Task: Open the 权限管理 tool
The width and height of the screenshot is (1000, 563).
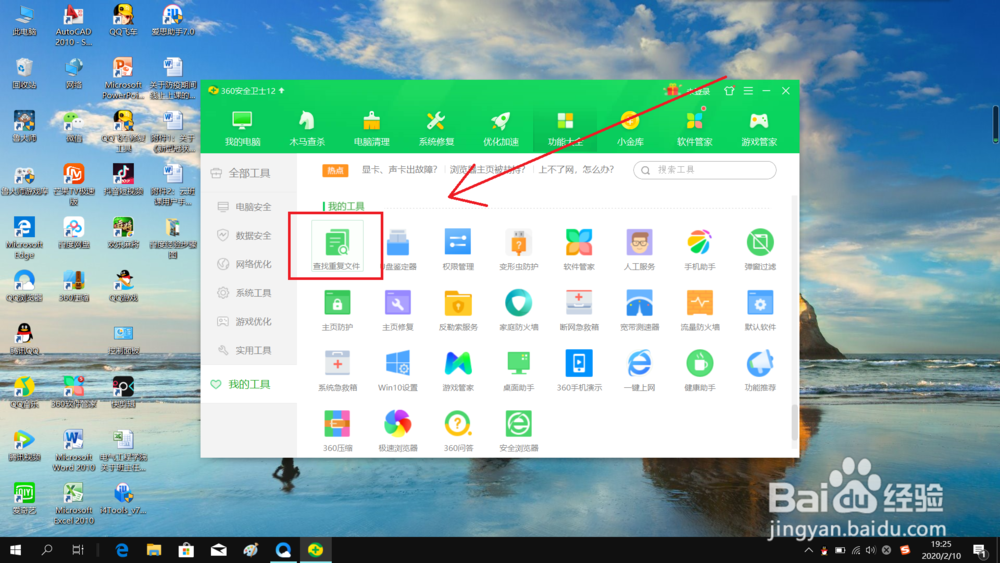Action: (x=458, y=249)
